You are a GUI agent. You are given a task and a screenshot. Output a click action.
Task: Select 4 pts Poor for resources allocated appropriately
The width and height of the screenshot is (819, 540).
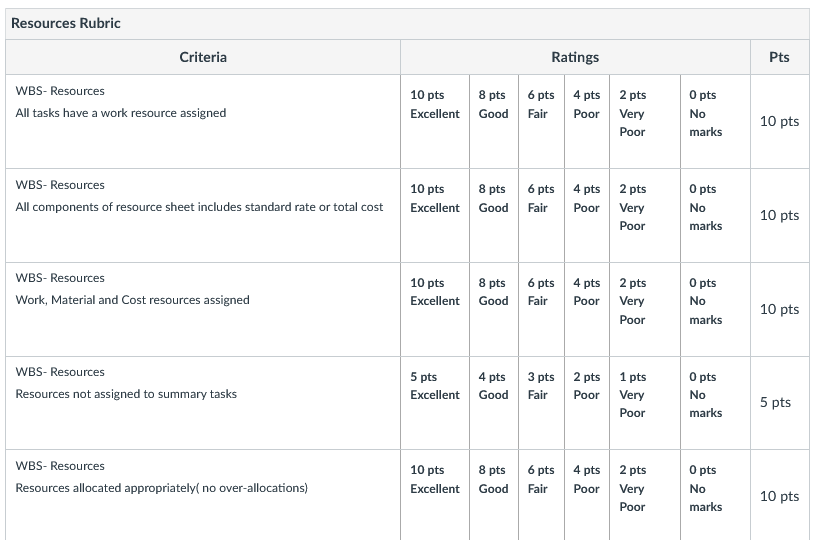[587, 495]
